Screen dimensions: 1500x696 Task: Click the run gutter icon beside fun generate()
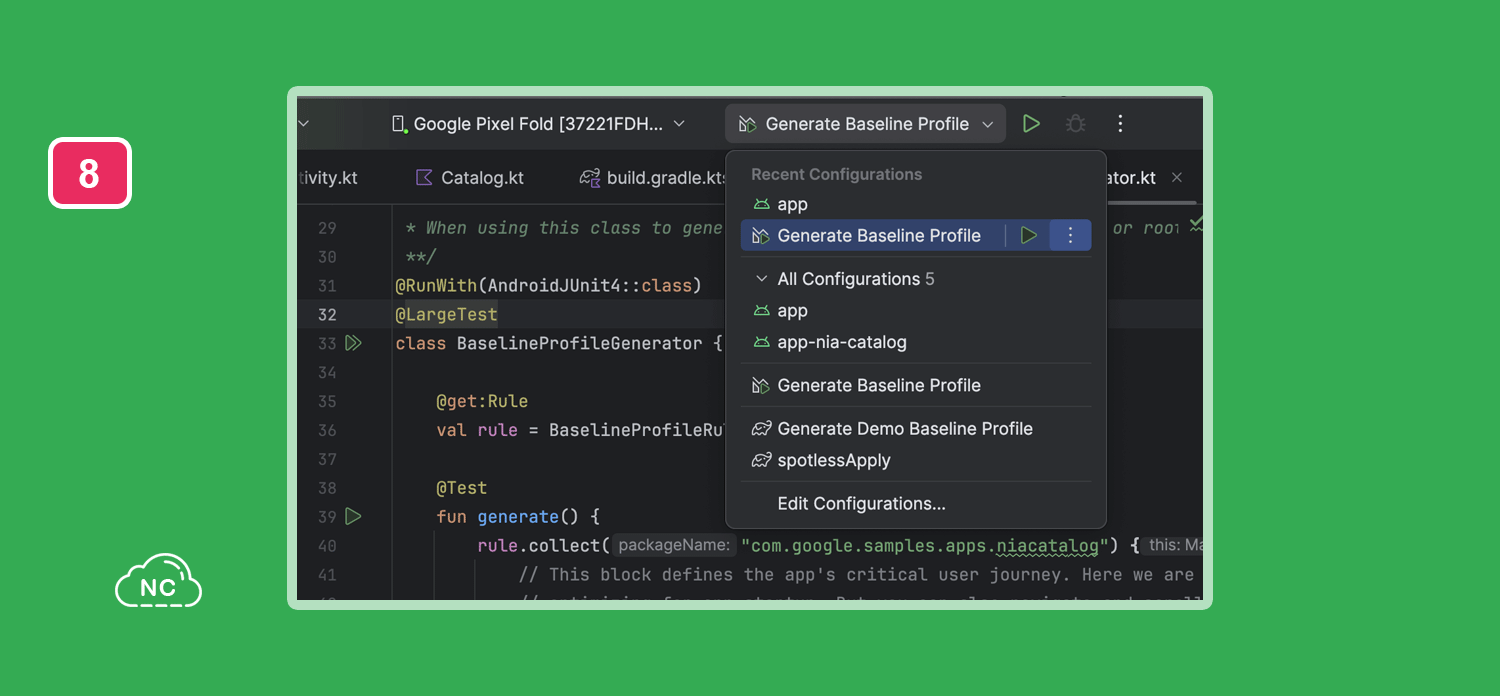[353, 517]
